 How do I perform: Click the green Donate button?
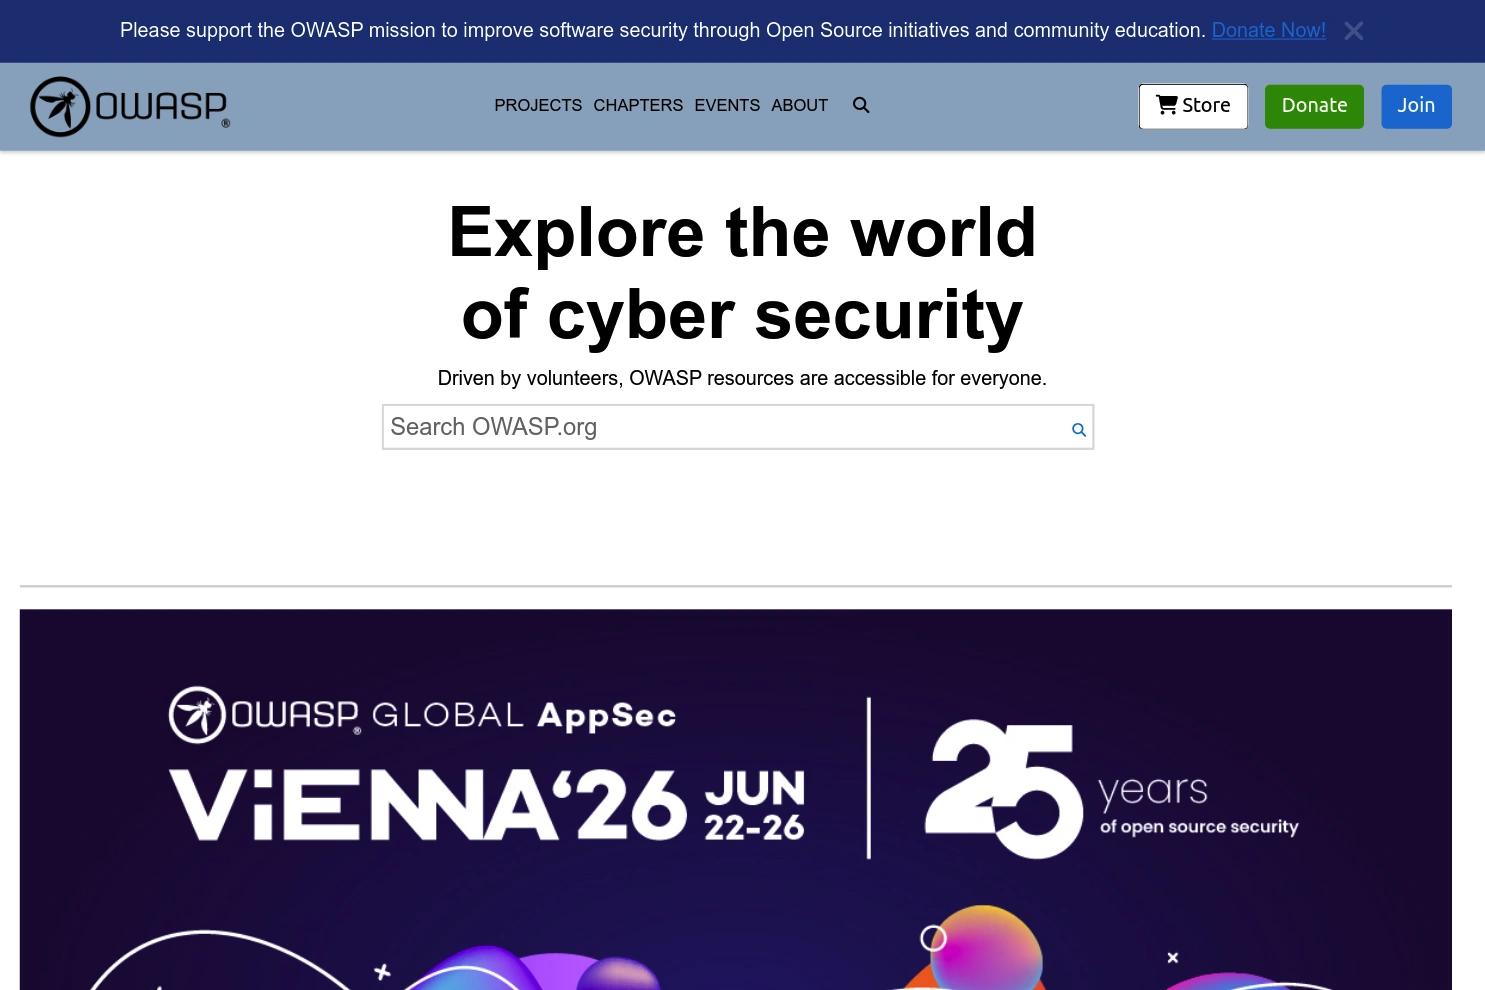[x=1314, y=106]
